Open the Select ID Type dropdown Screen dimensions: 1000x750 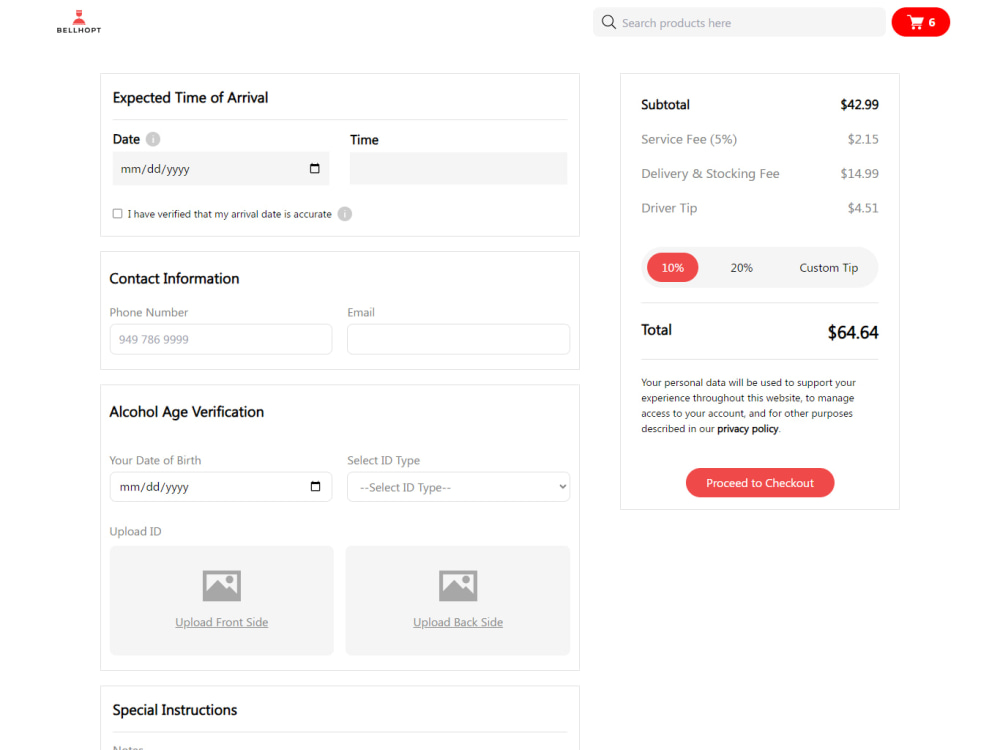(458, 487)
